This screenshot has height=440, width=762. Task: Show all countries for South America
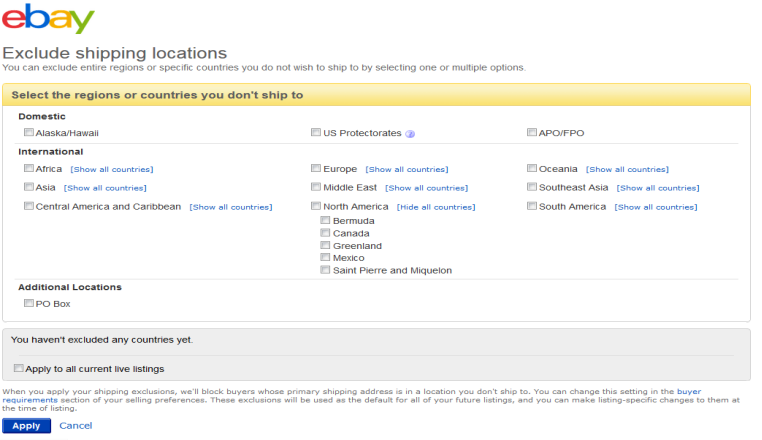pos(655,207)
